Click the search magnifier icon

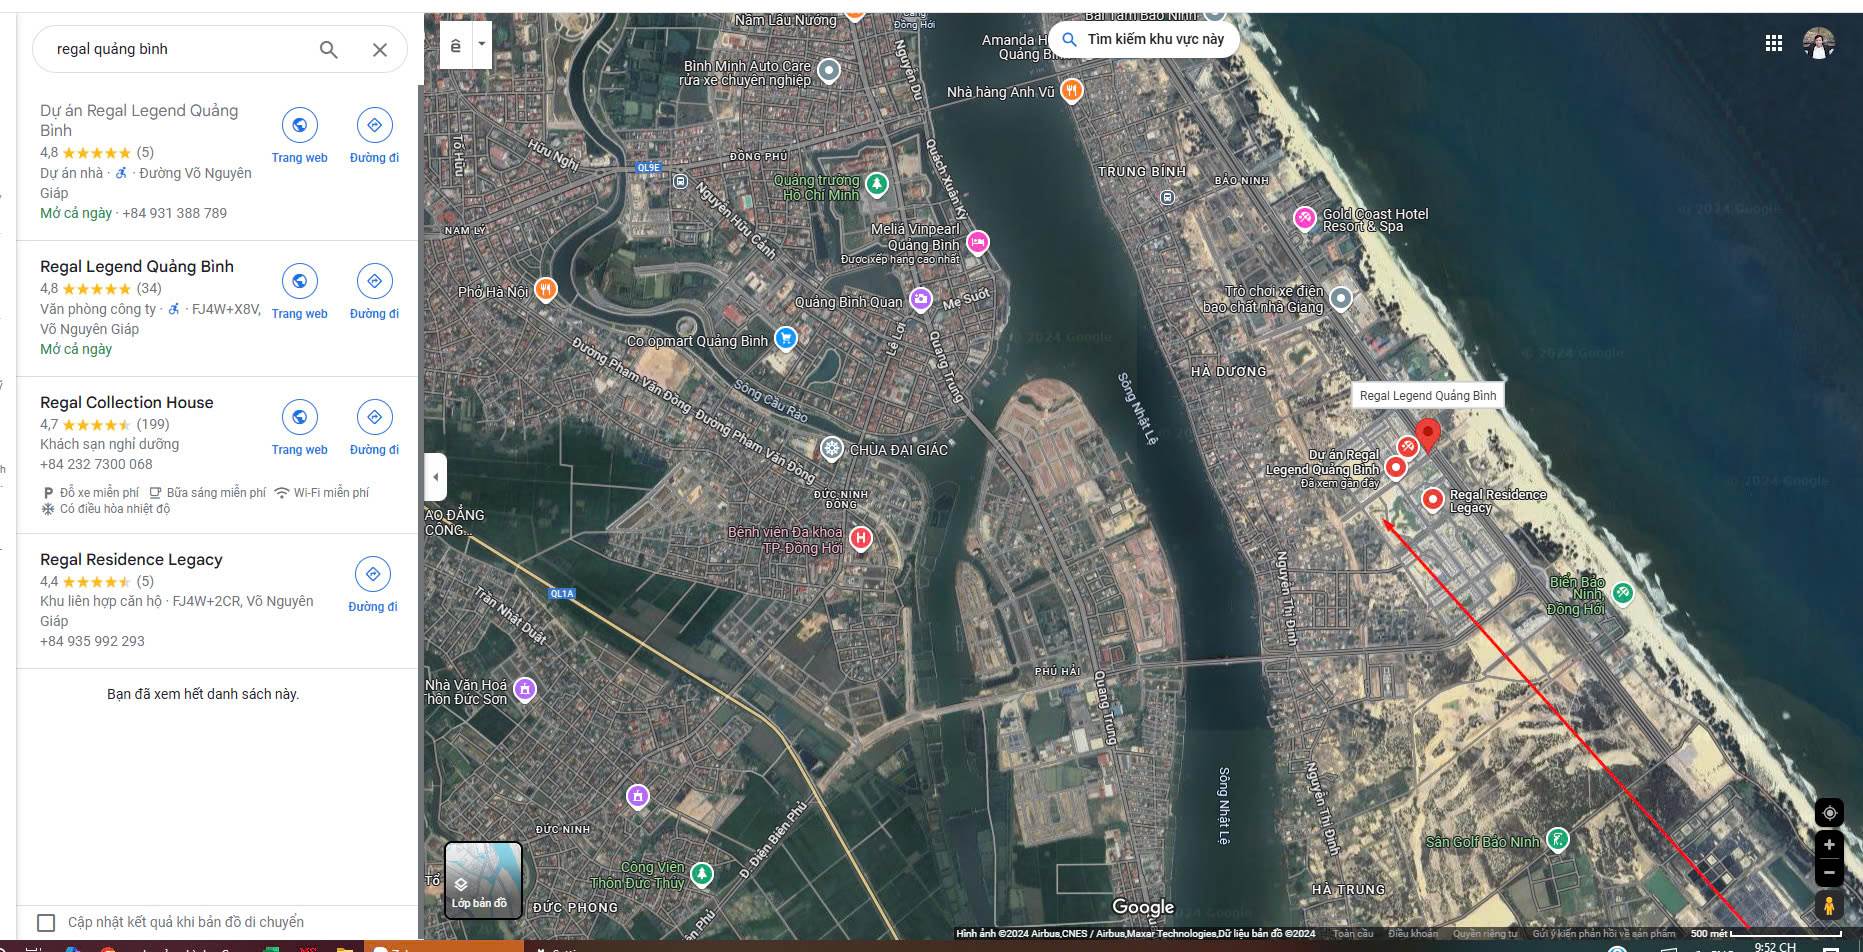[x=328, y=49]
